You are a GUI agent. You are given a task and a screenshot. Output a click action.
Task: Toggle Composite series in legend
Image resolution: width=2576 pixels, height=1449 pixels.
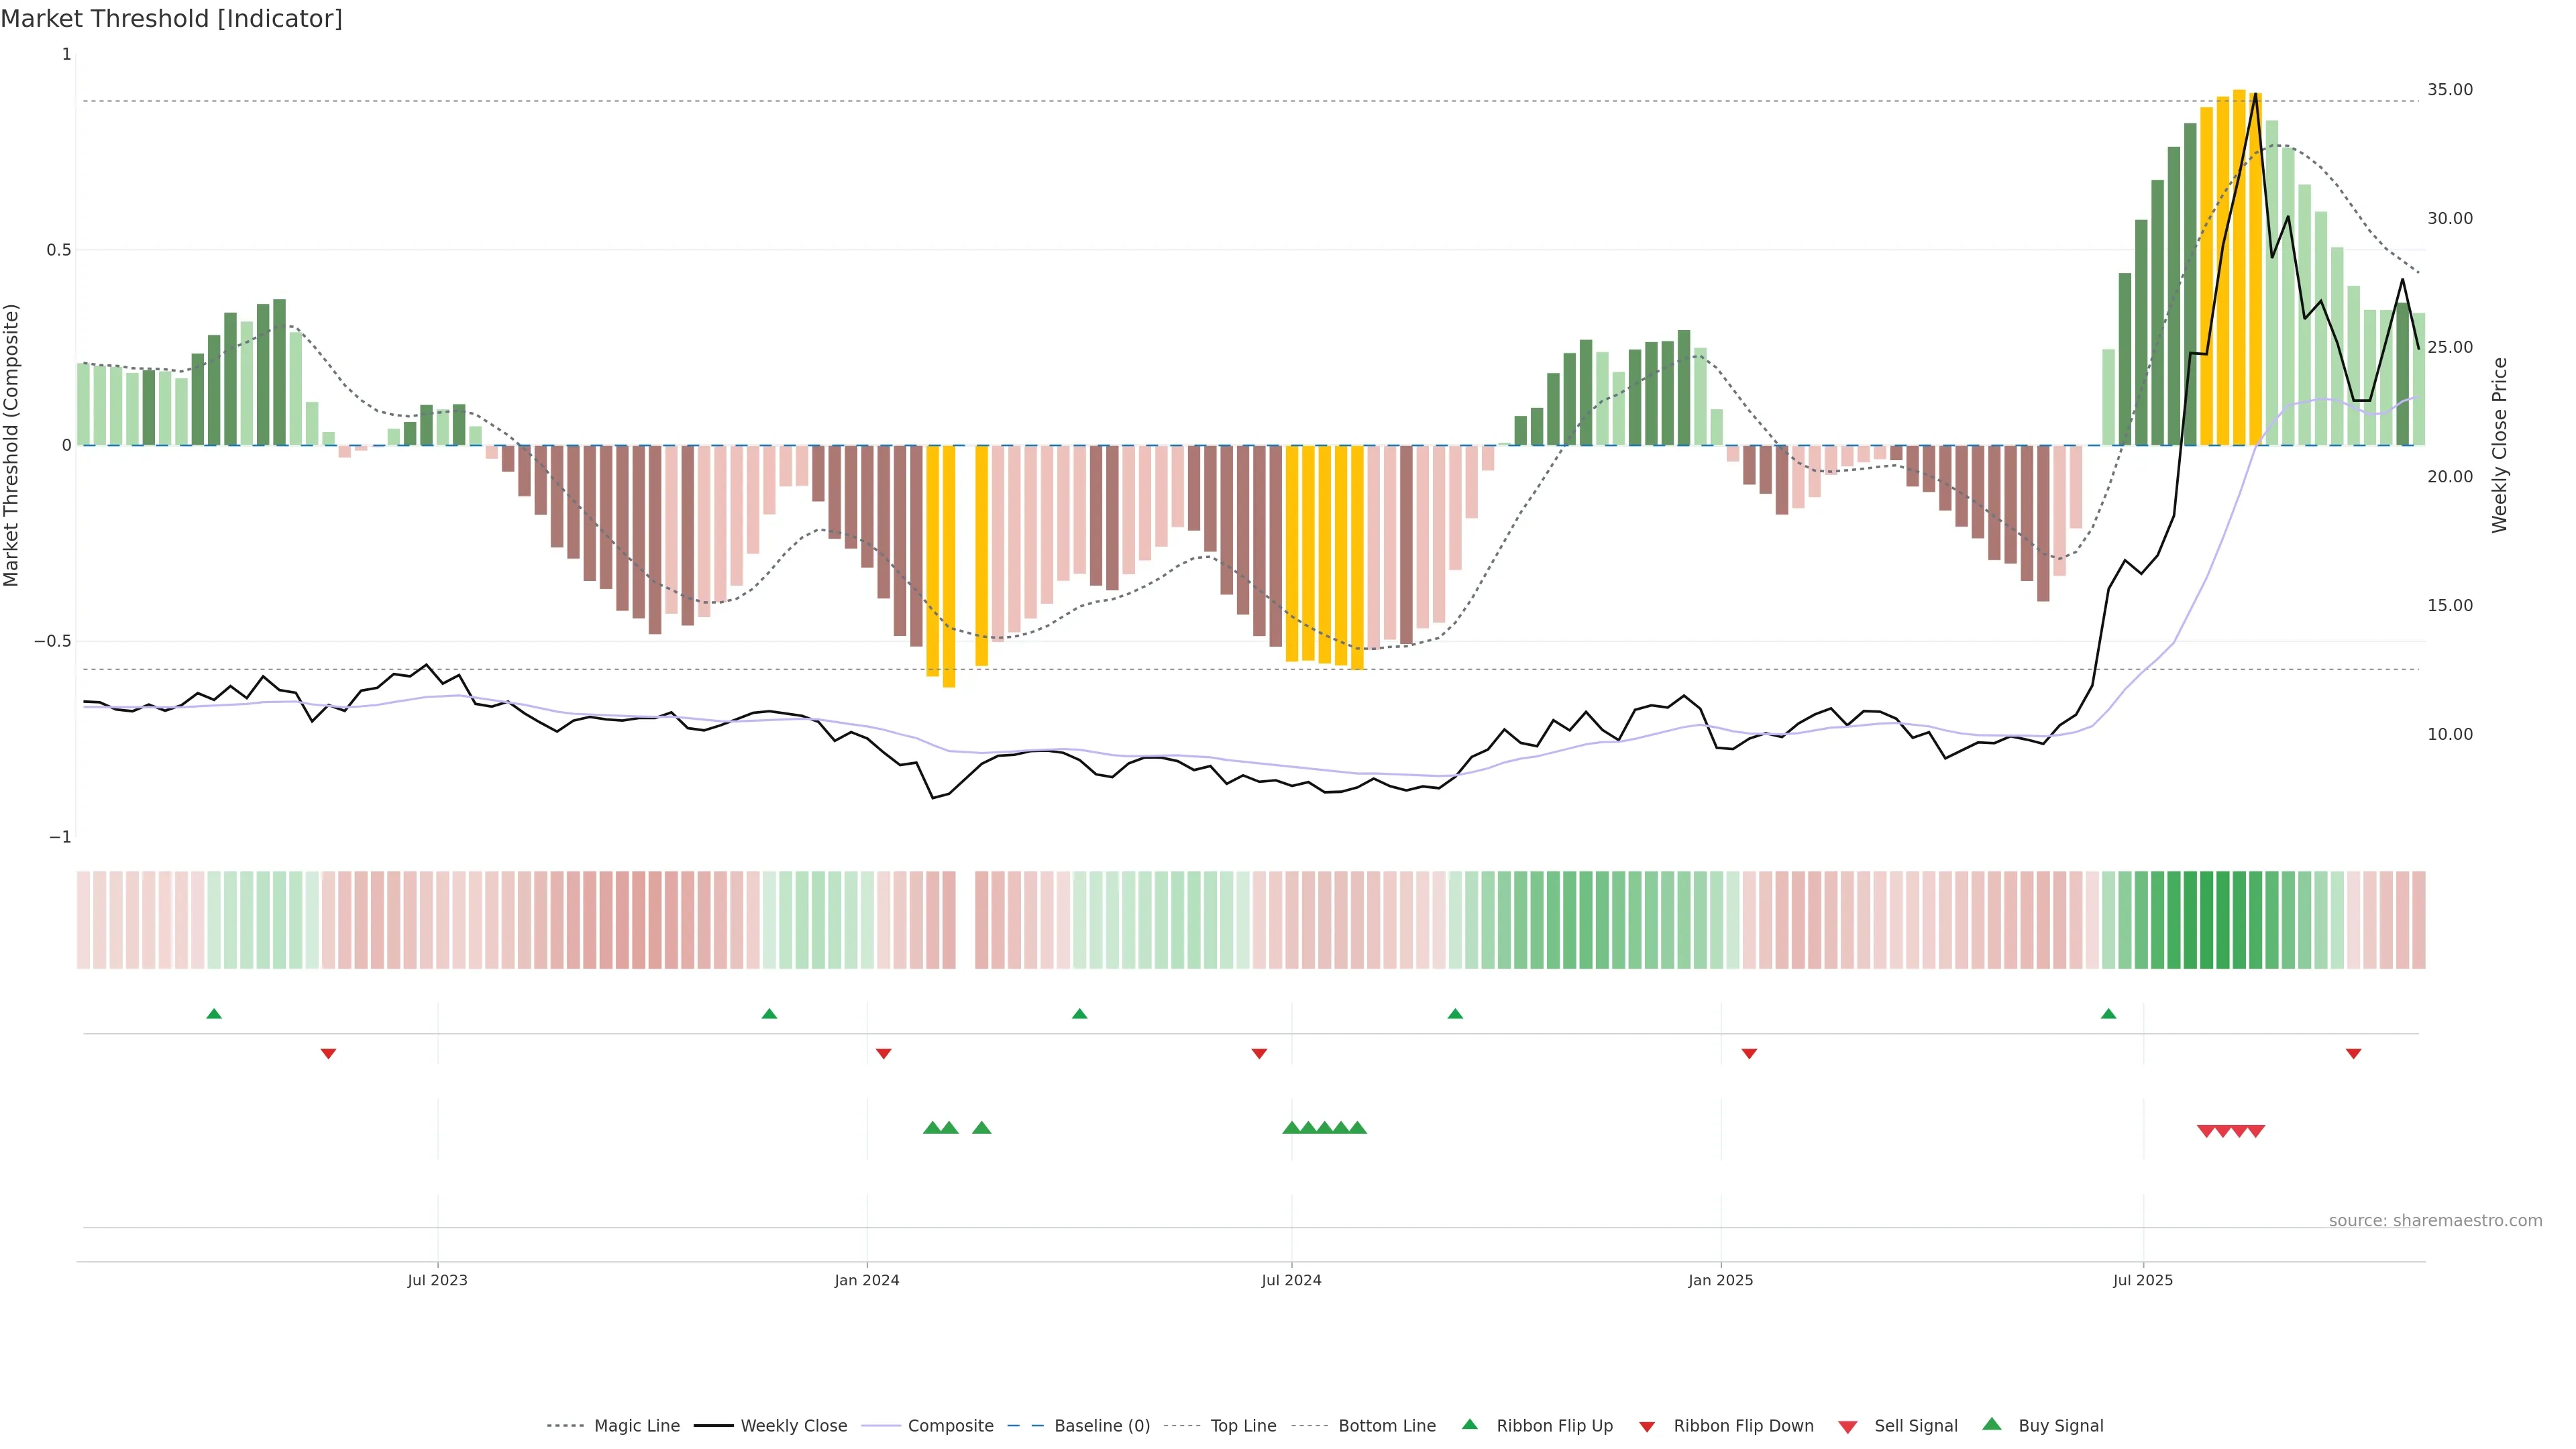coord(950,1425)
